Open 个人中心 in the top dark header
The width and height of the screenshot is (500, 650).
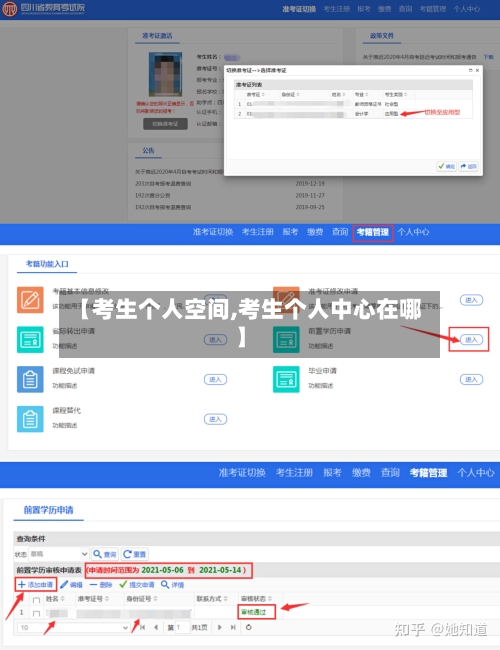(466, 9)
